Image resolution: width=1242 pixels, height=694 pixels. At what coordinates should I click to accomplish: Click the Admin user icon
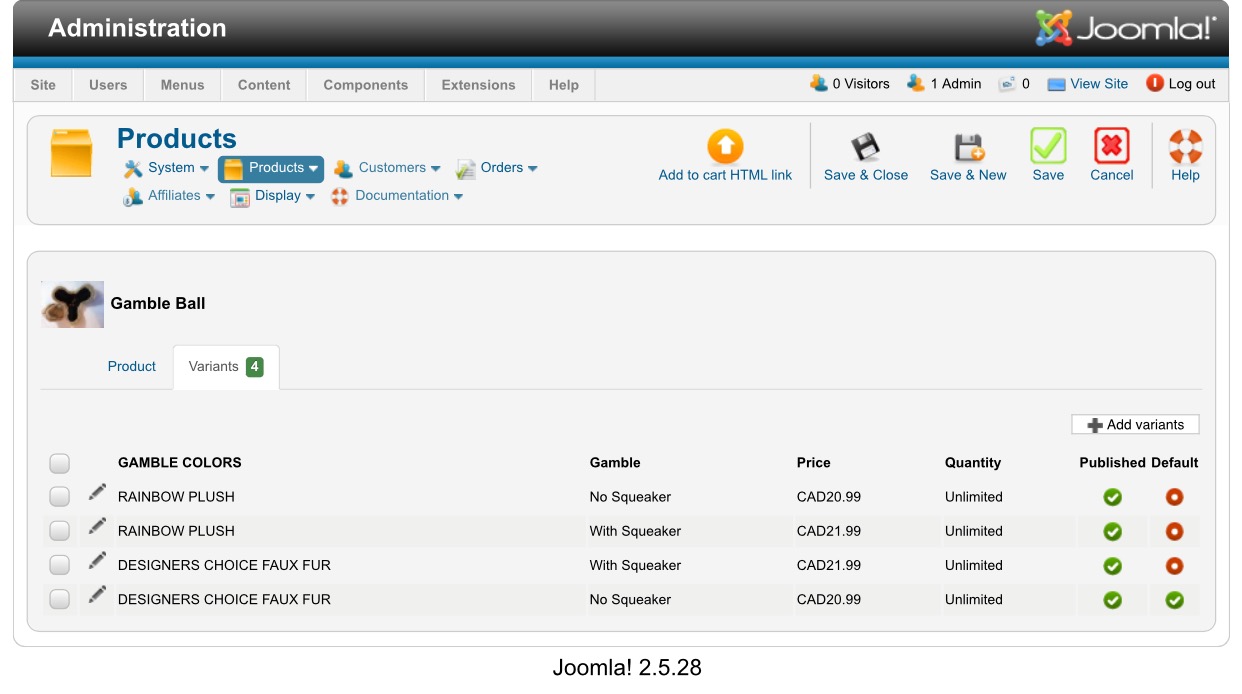pos(916,83)
